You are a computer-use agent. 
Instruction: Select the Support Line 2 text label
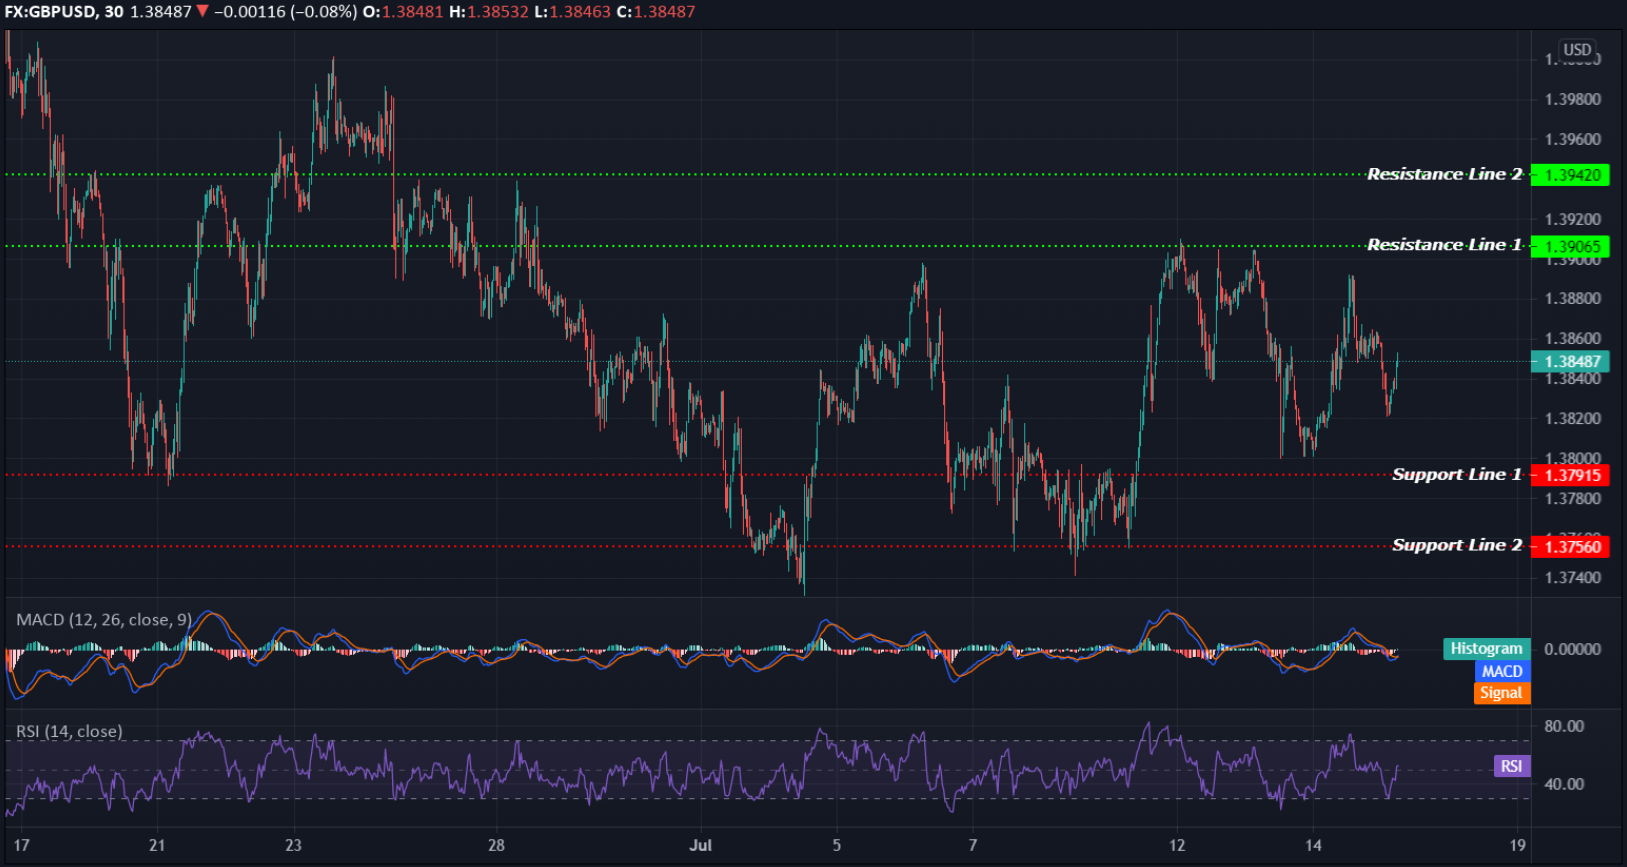[x=1457, y=545]
